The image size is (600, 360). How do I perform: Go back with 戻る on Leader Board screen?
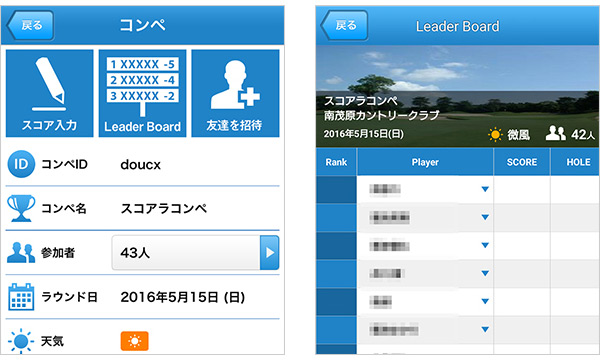pos(344,25)
